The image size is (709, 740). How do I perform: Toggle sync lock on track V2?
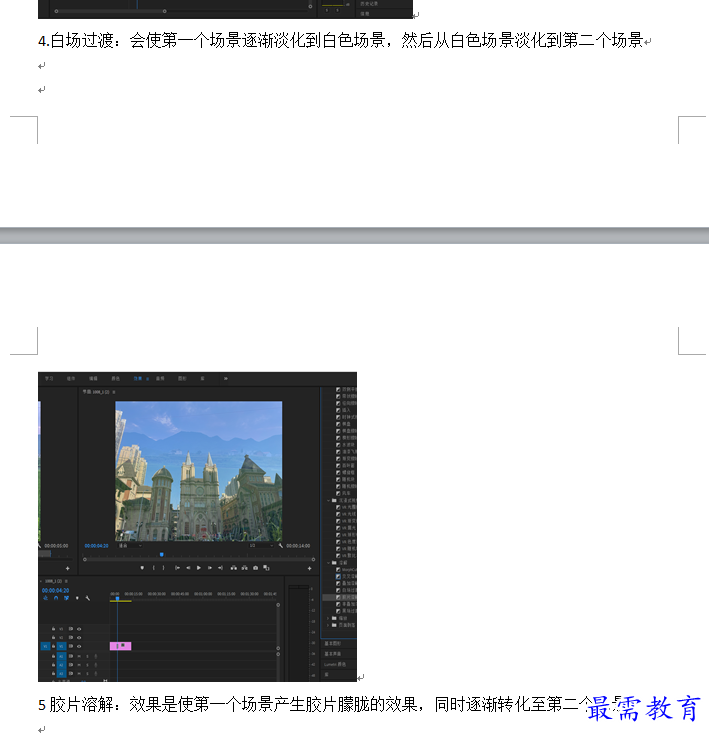71,638
